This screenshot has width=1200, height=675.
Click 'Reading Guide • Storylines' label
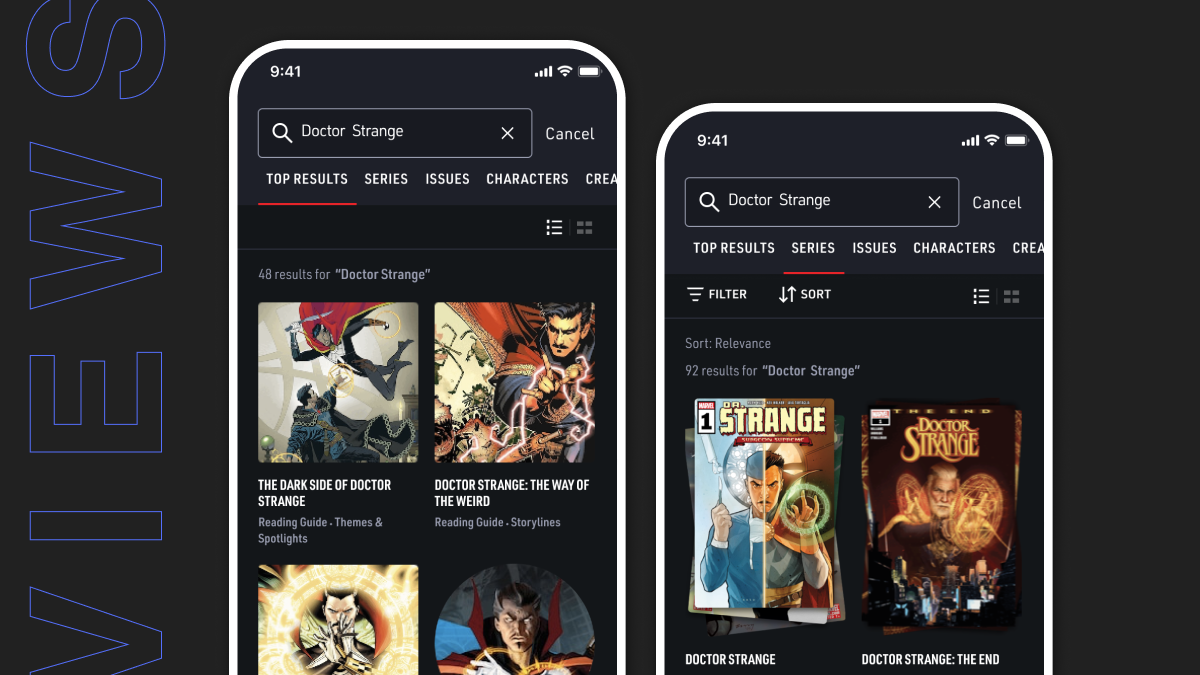(498, 522)
